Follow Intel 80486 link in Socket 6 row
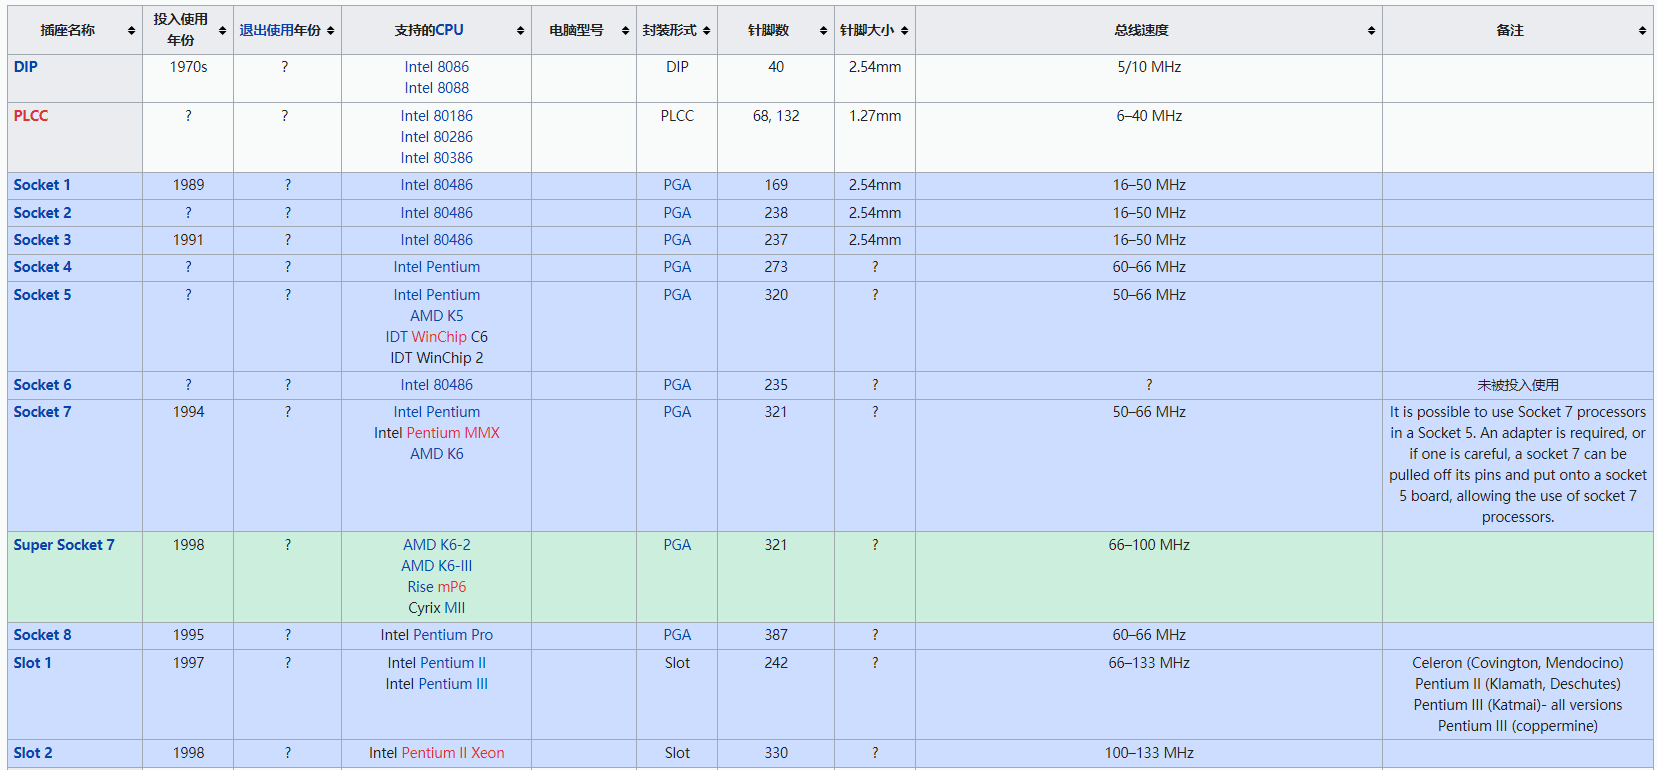The image size is (1657, 770). click(x=437, y=385)
